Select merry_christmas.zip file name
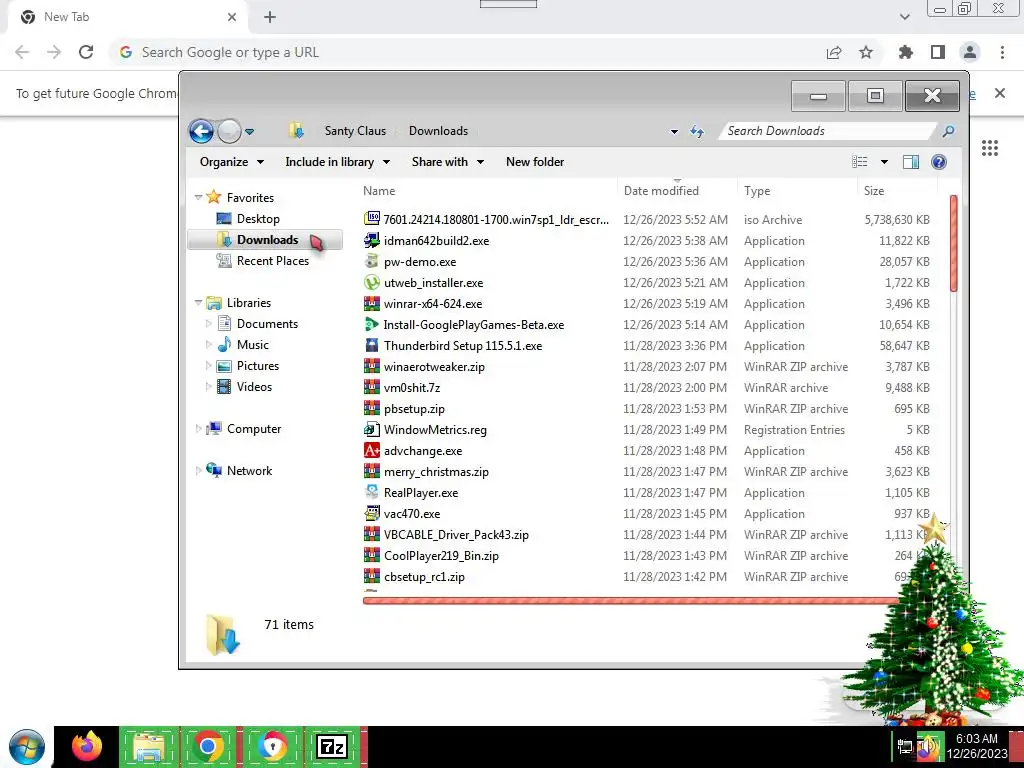 pyautogui.click(x=436, y=472)
